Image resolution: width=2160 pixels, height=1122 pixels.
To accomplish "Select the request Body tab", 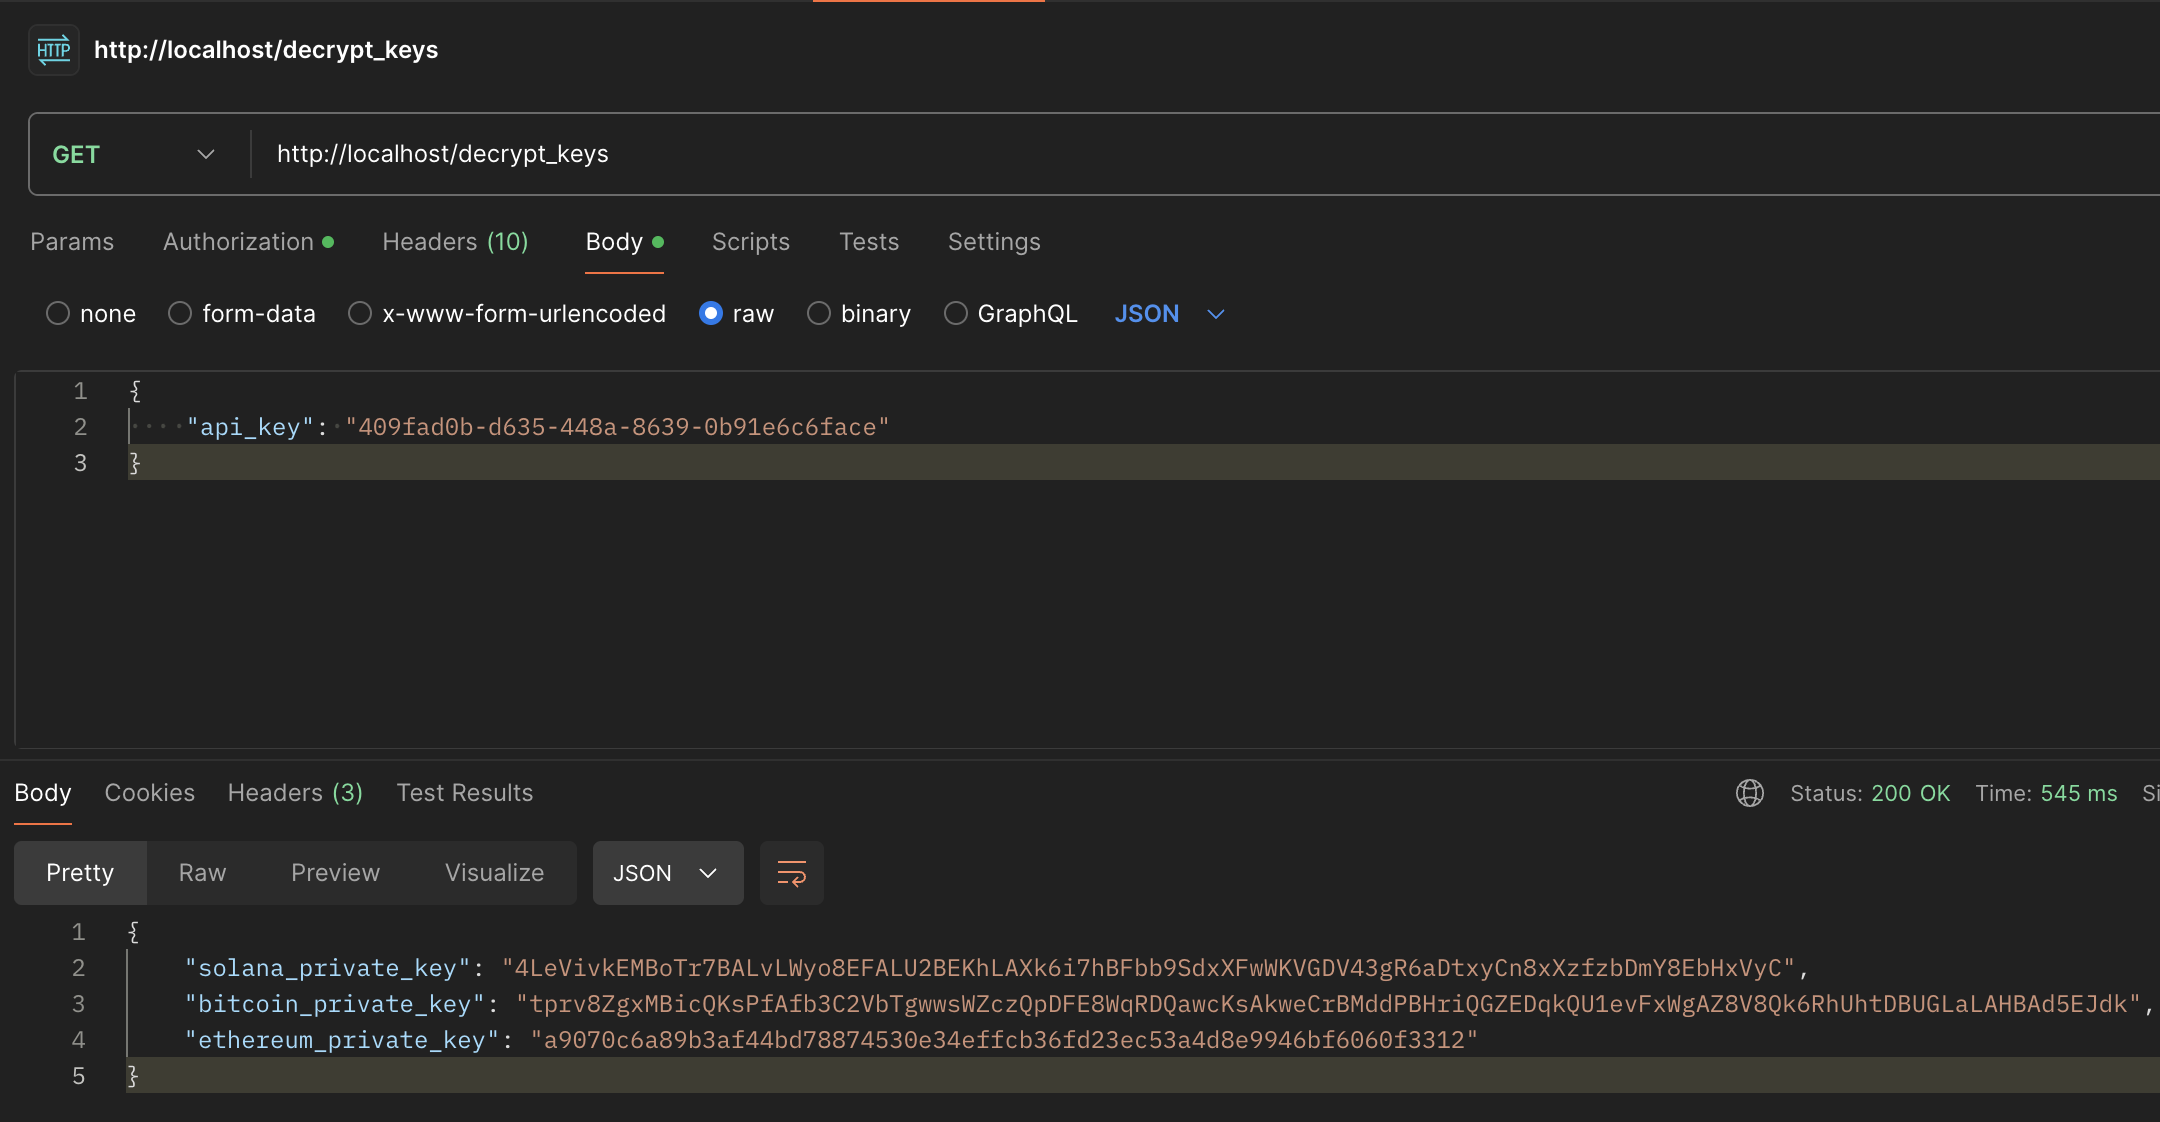I will pos(624,242).
